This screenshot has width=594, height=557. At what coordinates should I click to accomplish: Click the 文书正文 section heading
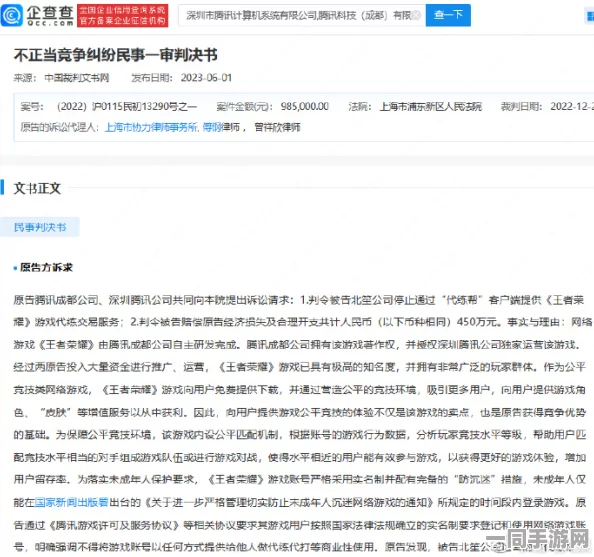[37, 188]
